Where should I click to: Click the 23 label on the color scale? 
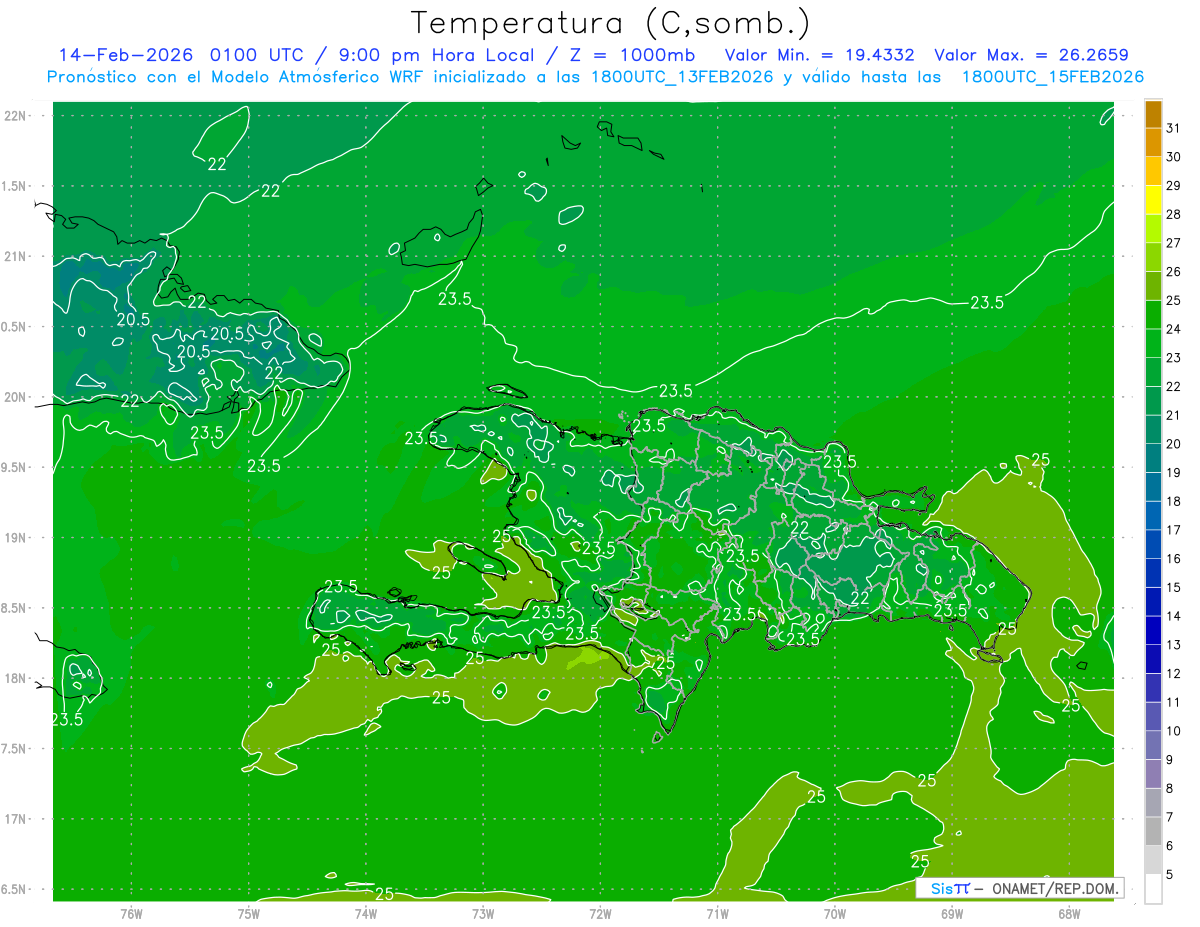point(1174,358)
